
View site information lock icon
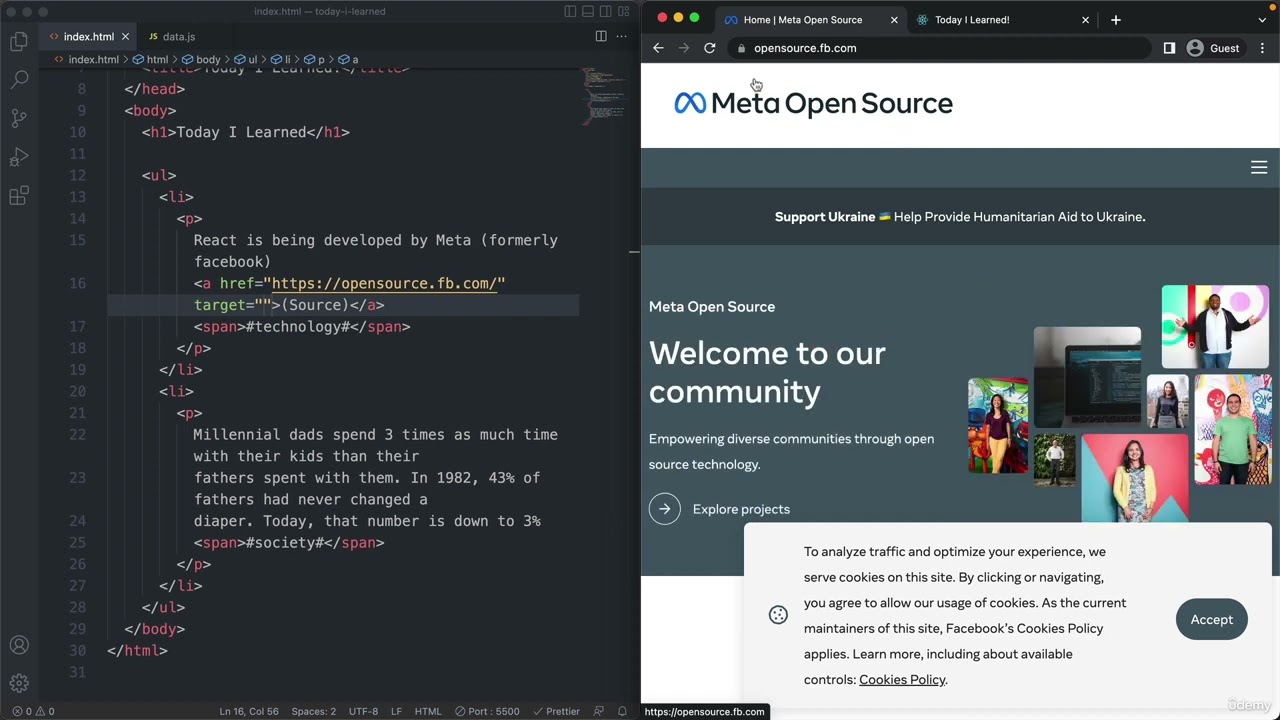741,48
